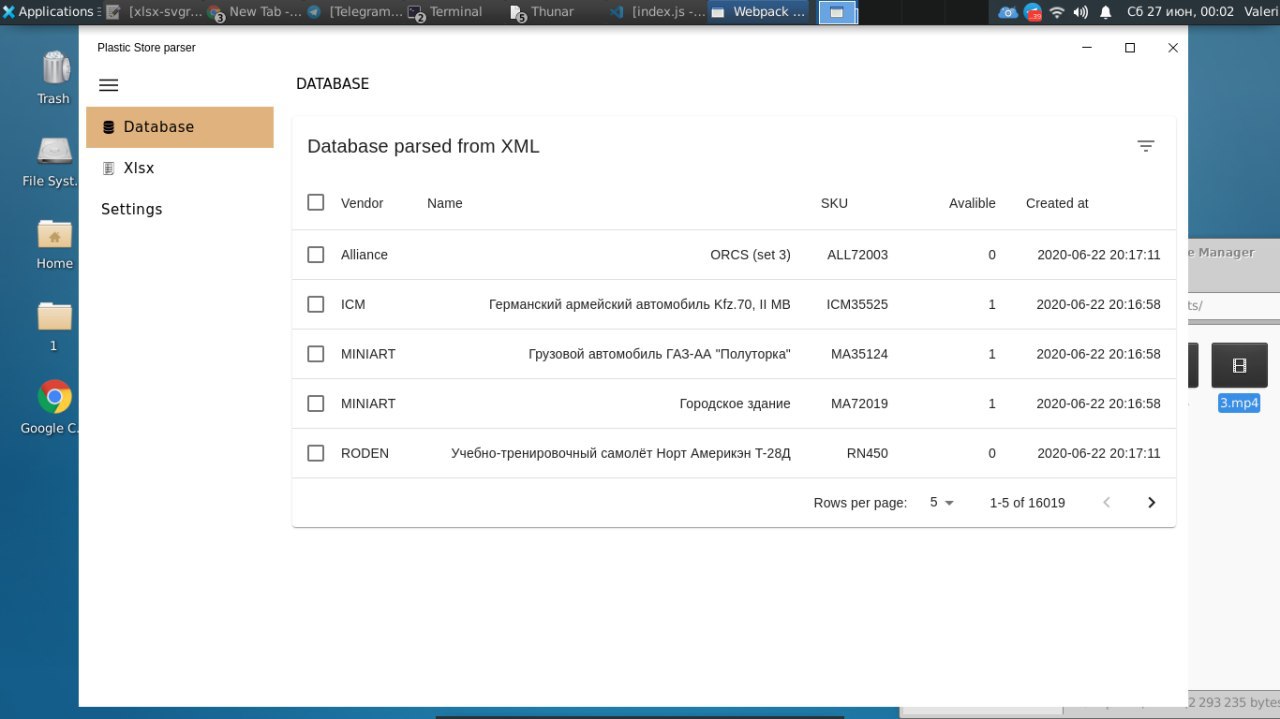Viewport: 1280px width, 719px height.
Task: Open the Telegram tray icon with badge
Action: point(1032,12)
